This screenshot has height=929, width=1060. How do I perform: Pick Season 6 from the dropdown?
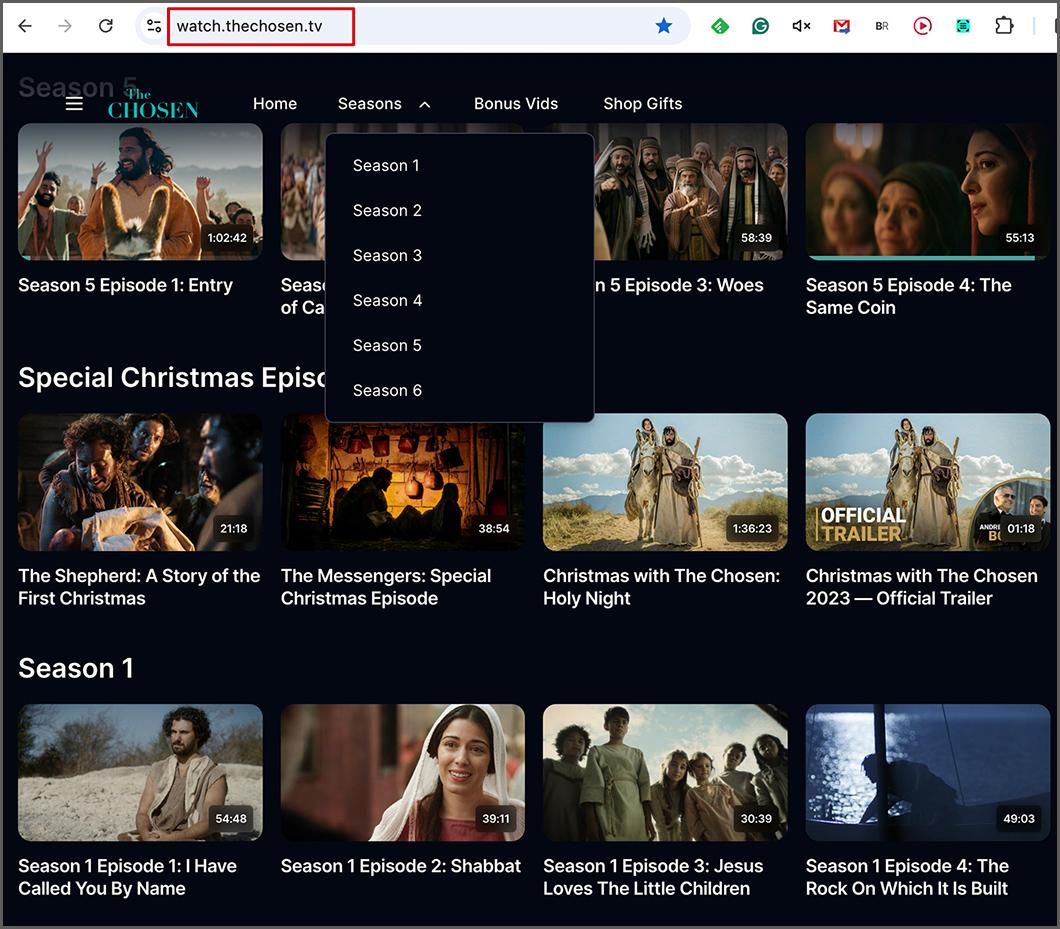pos(387,391)
